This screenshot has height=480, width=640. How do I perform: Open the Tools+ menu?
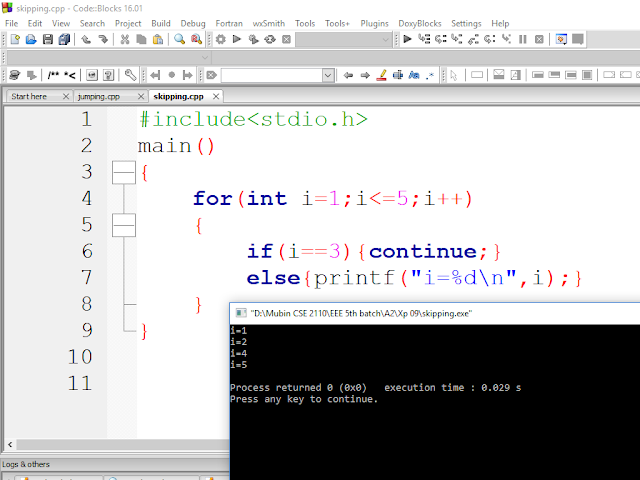point(337,23)
